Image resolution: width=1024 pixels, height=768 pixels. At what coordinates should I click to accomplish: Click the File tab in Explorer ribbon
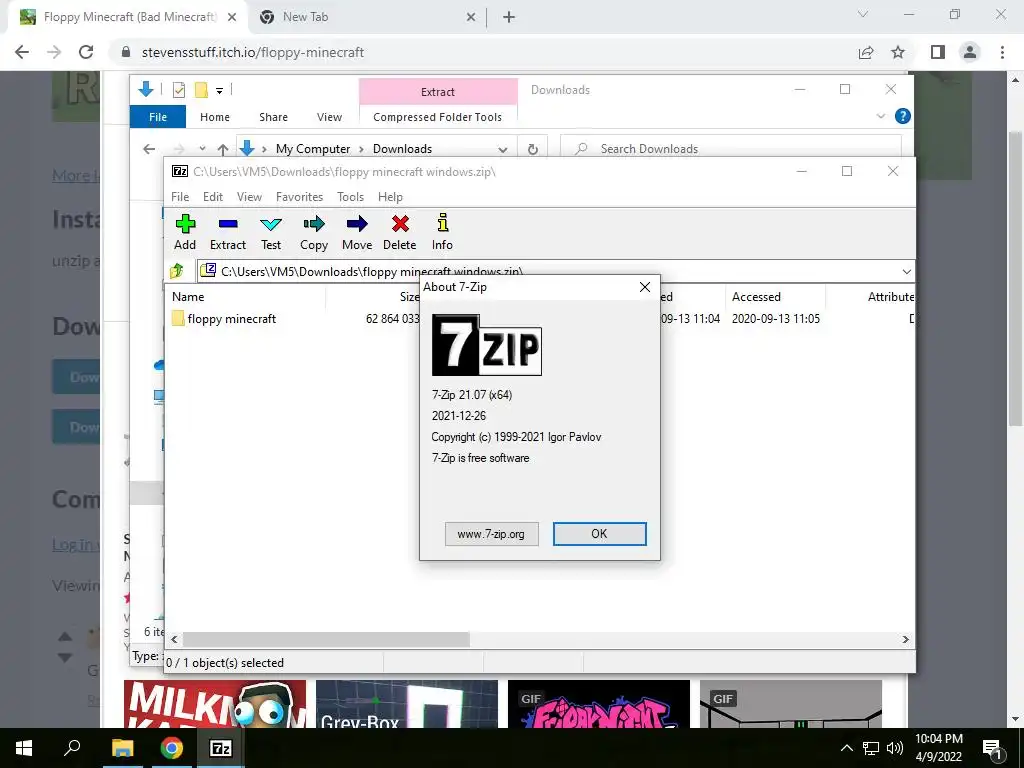(158, 117)
